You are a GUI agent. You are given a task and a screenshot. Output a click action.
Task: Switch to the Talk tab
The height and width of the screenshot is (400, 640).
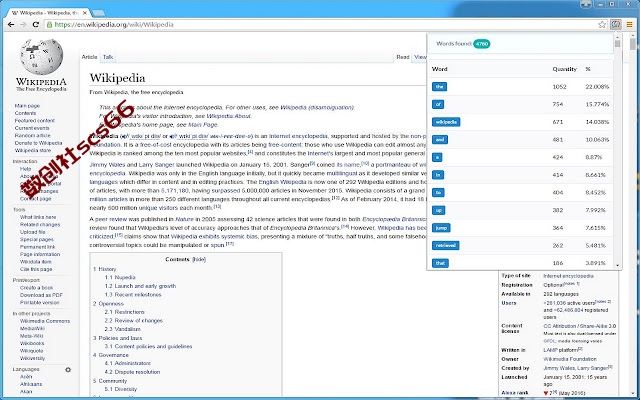click(x=108, y=57)
